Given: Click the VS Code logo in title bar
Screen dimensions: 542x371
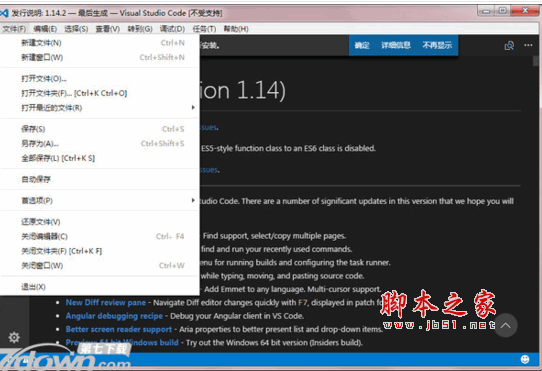Looking at the screenshot, I should click(4, 13).
